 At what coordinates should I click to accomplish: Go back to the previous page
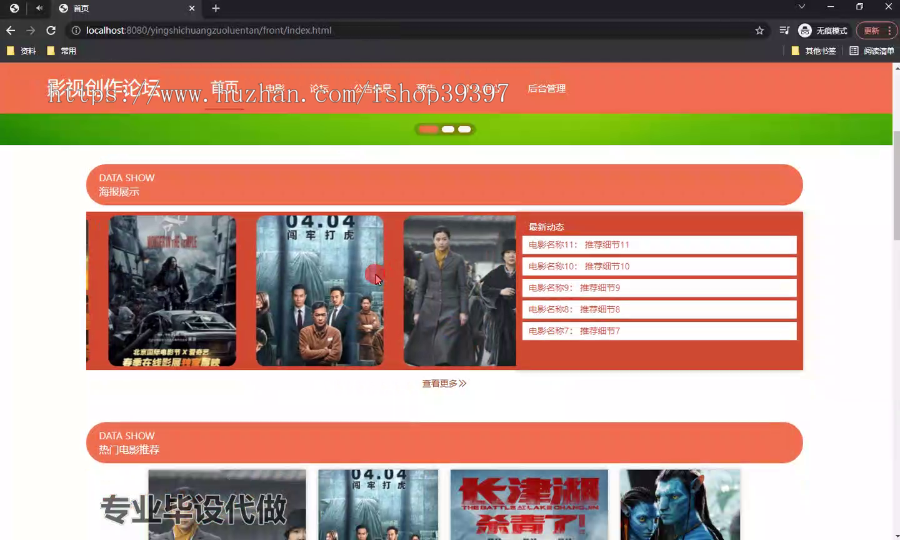pos(10,30)
